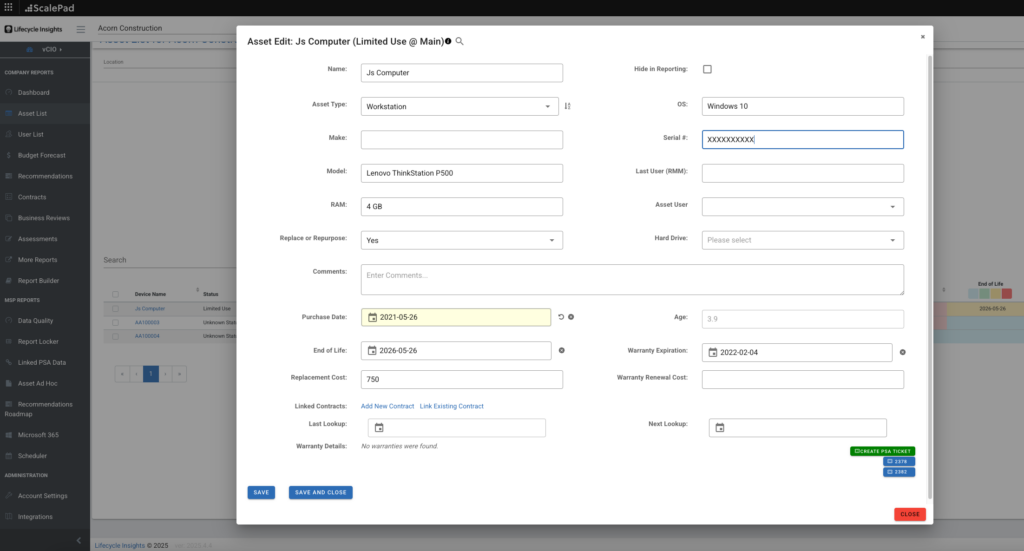Screen dimensions: 1024x551
Task: Open the Asset Type Workstation dropdown
Action: point(459,106)
